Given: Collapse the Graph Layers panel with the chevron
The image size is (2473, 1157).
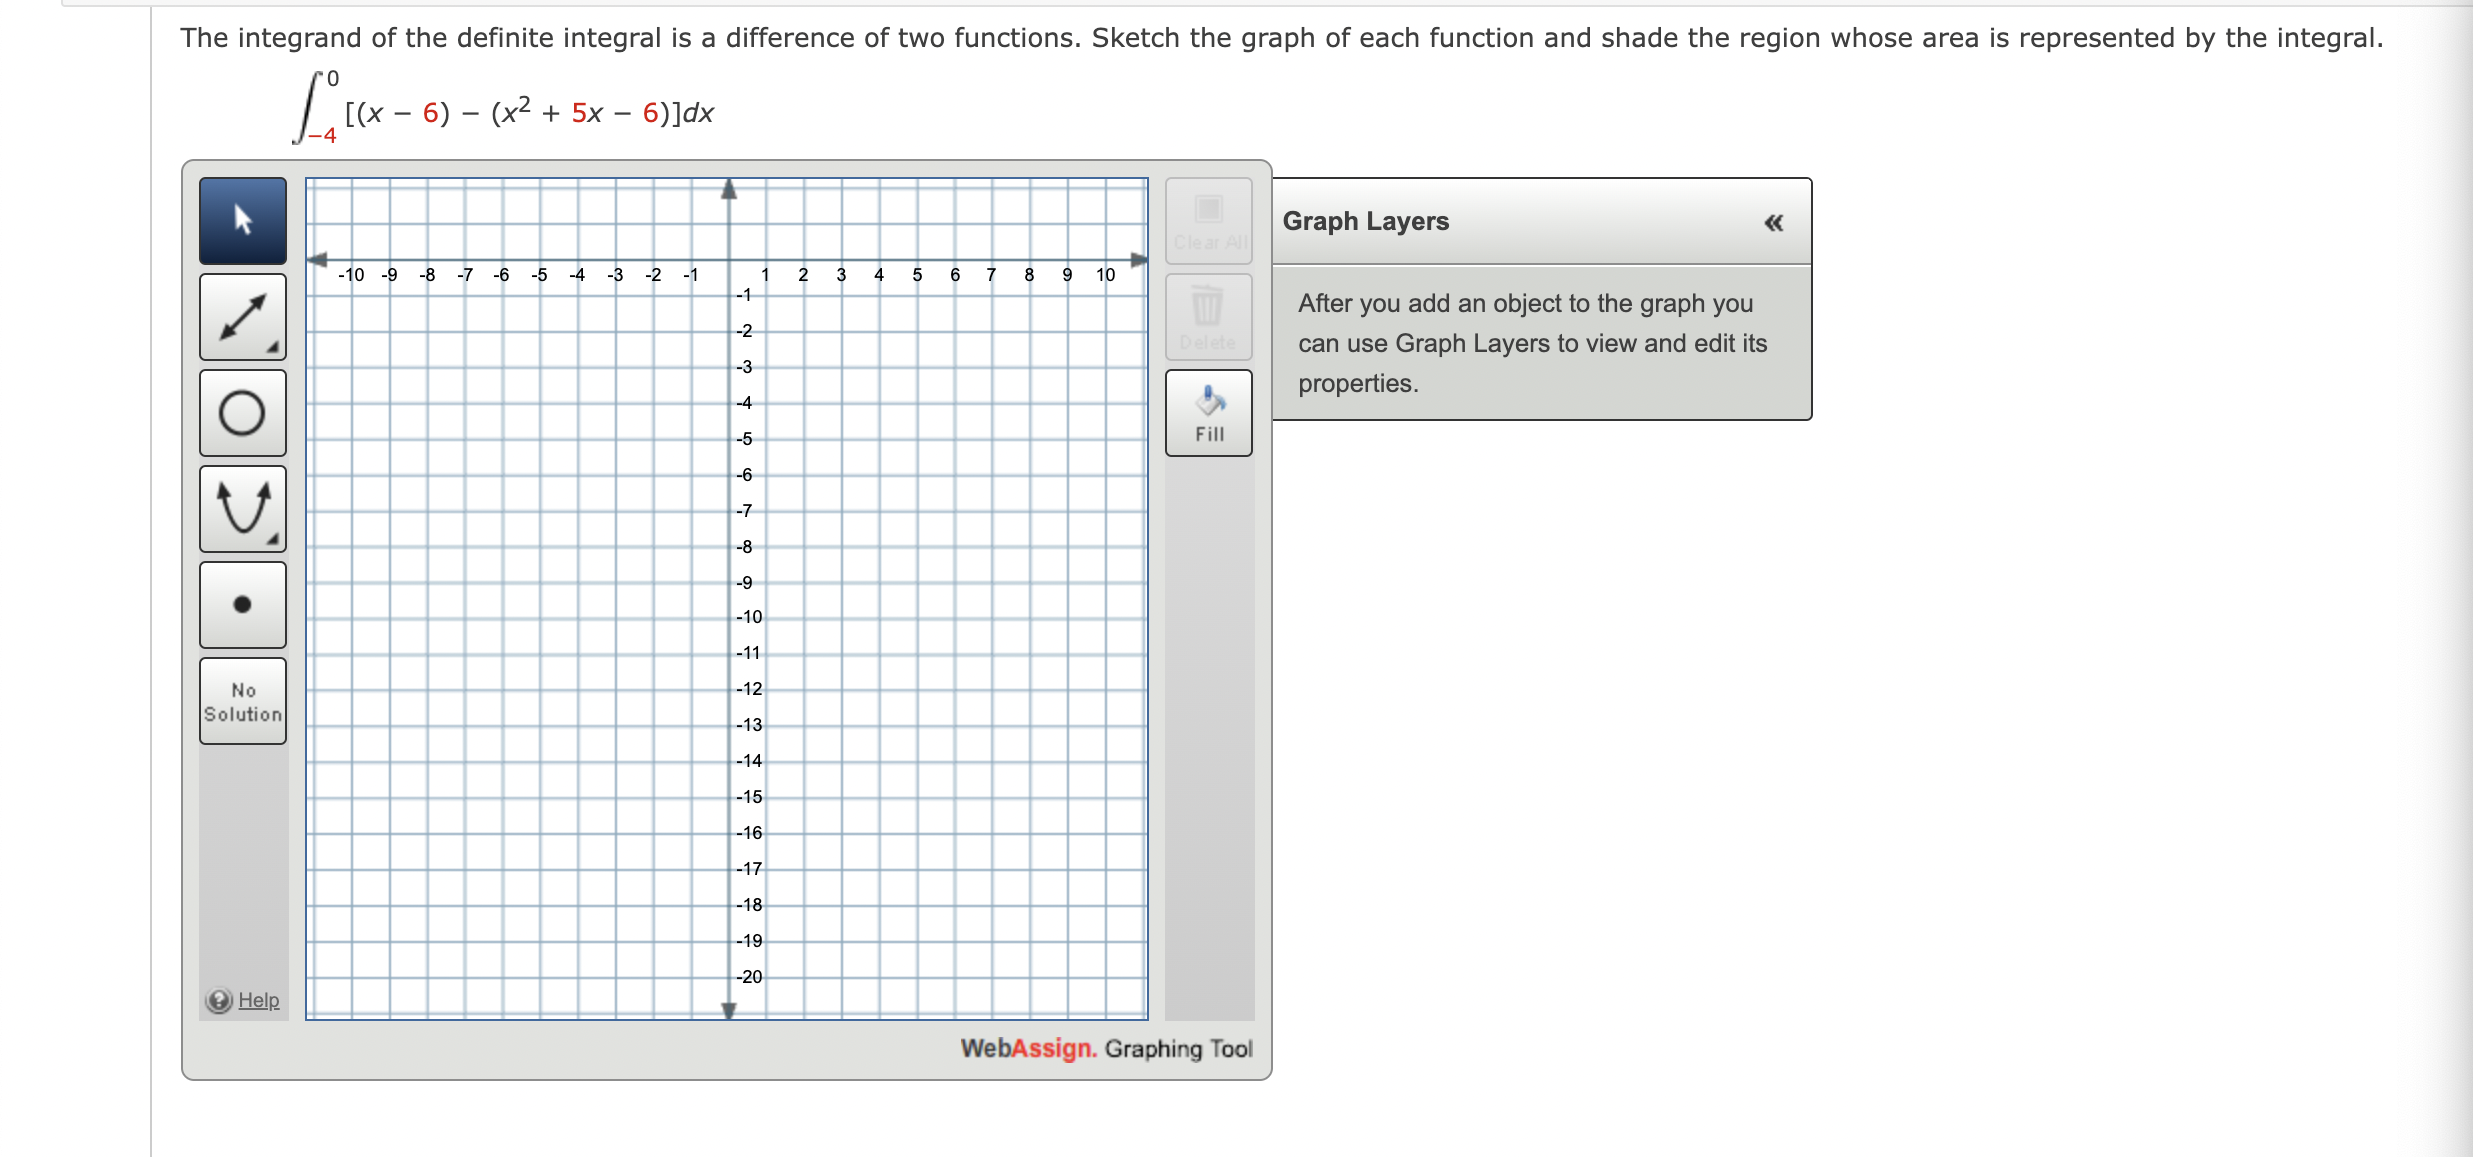Looking at the screenshot, I should point(1771,222).
